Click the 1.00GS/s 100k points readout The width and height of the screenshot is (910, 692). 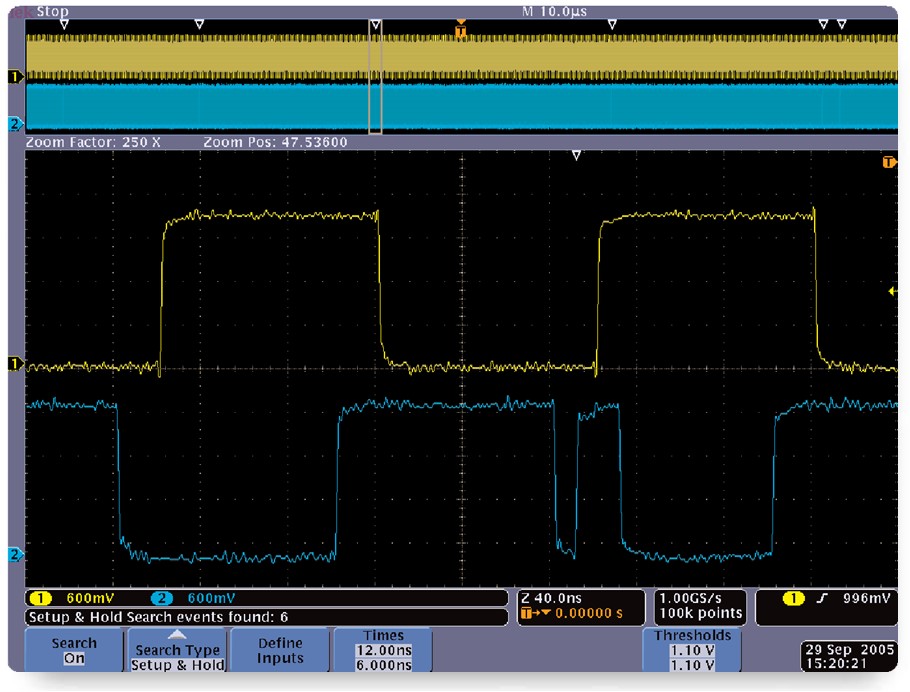[x=700, y=605]
